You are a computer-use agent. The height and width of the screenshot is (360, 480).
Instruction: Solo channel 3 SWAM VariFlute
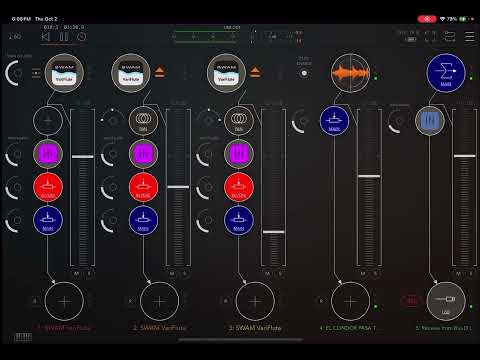pos(280,274)
